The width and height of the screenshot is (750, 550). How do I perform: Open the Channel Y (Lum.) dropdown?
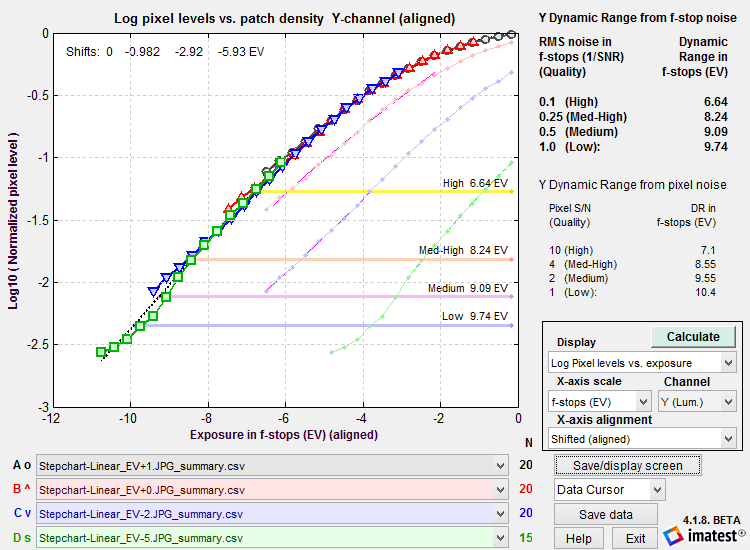pyautogui.click(x=697, y=402)
